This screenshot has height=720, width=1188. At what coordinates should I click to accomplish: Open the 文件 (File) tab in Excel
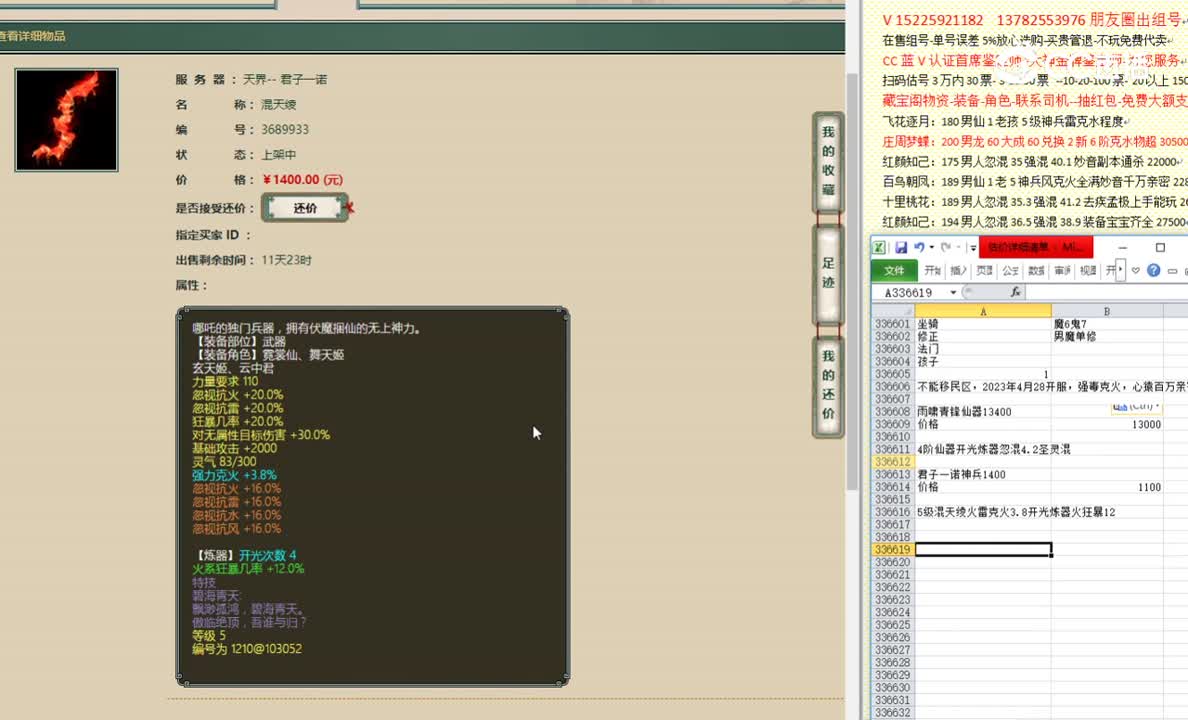point(894,271)
